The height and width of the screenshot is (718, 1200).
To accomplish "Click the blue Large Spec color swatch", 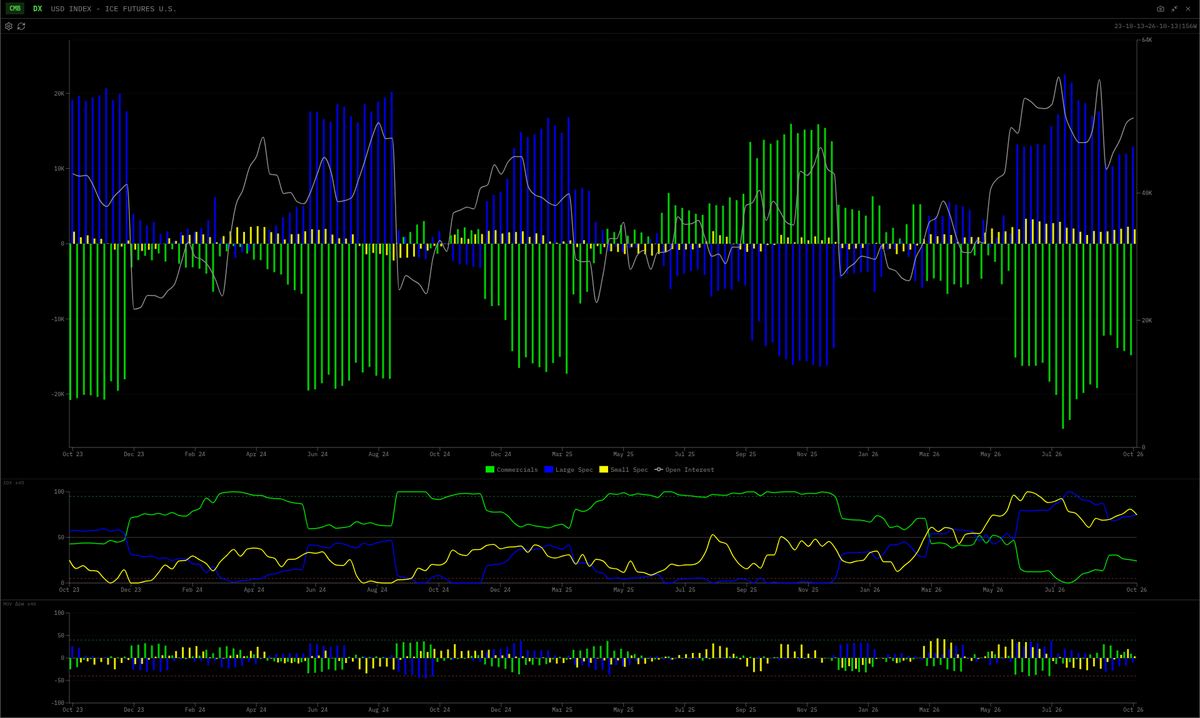I will (549, 469).
